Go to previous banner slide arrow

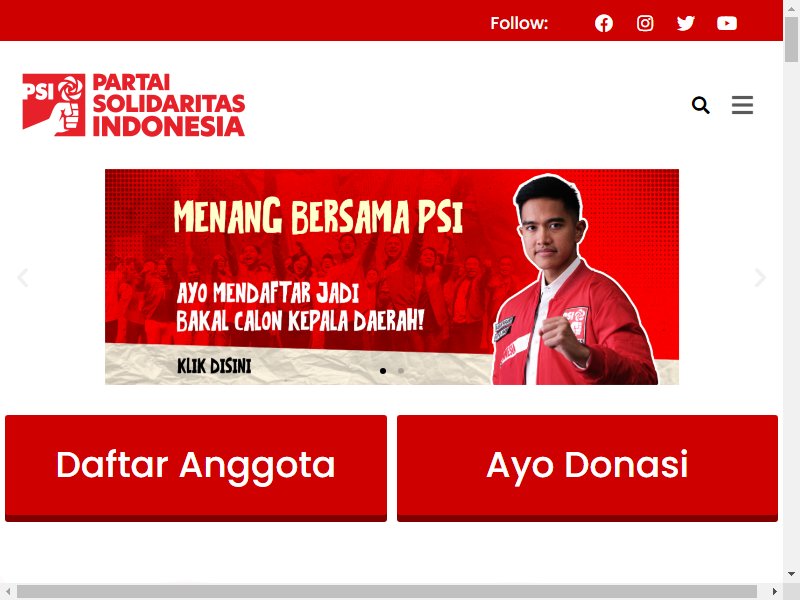(22, 278)
